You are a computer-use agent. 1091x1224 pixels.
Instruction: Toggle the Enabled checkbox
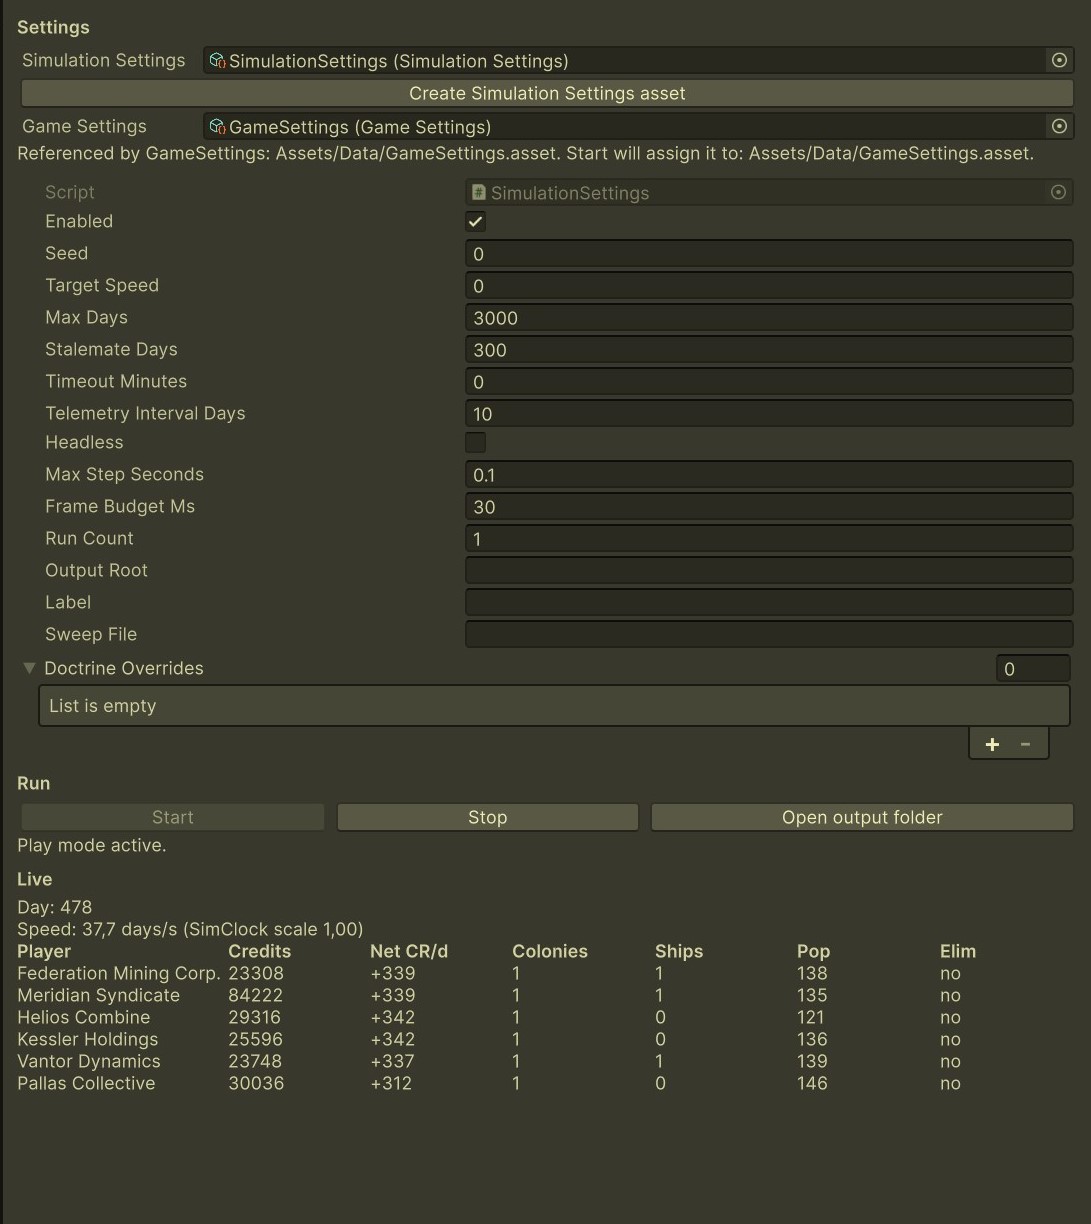476,222
